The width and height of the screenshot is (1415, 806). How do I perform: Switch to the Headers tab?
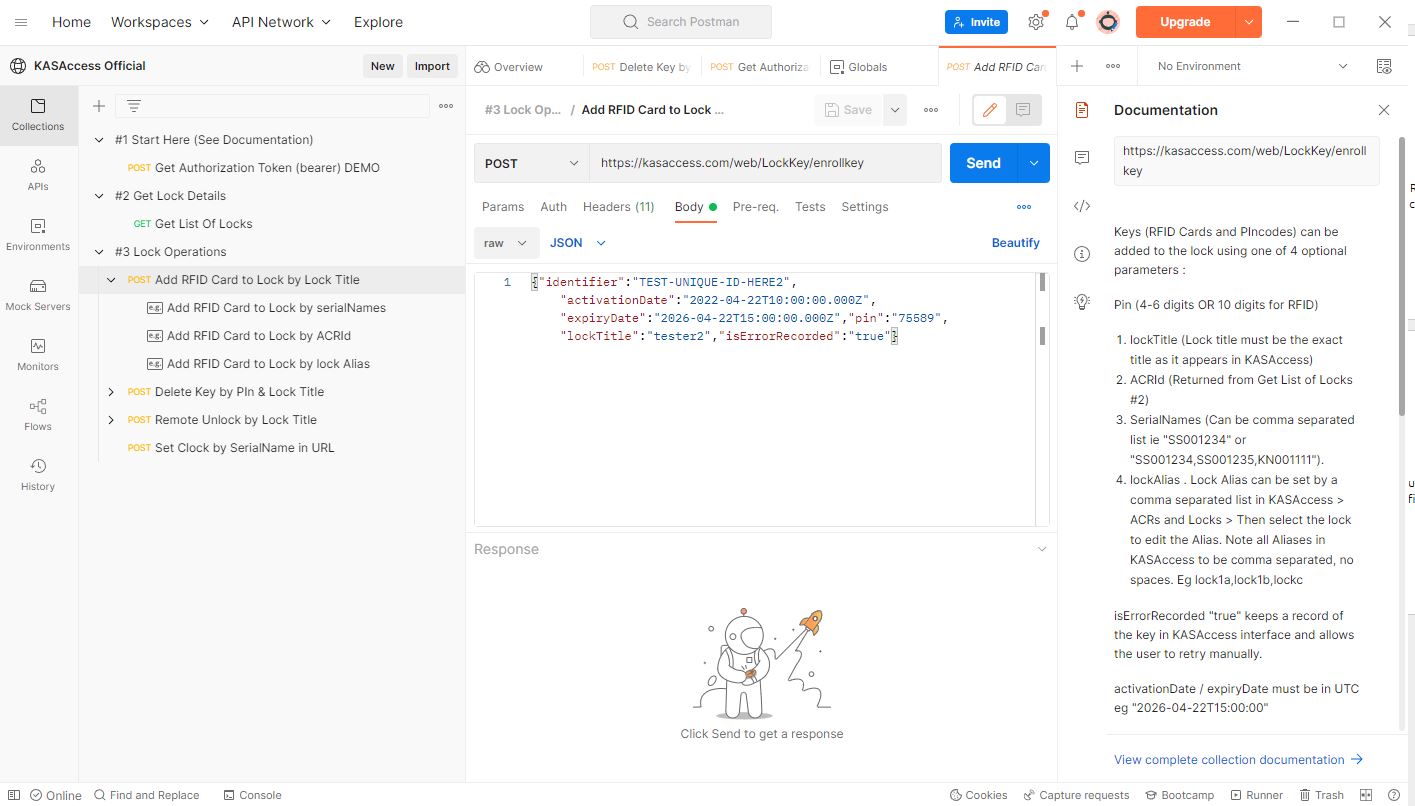[618, 207]
